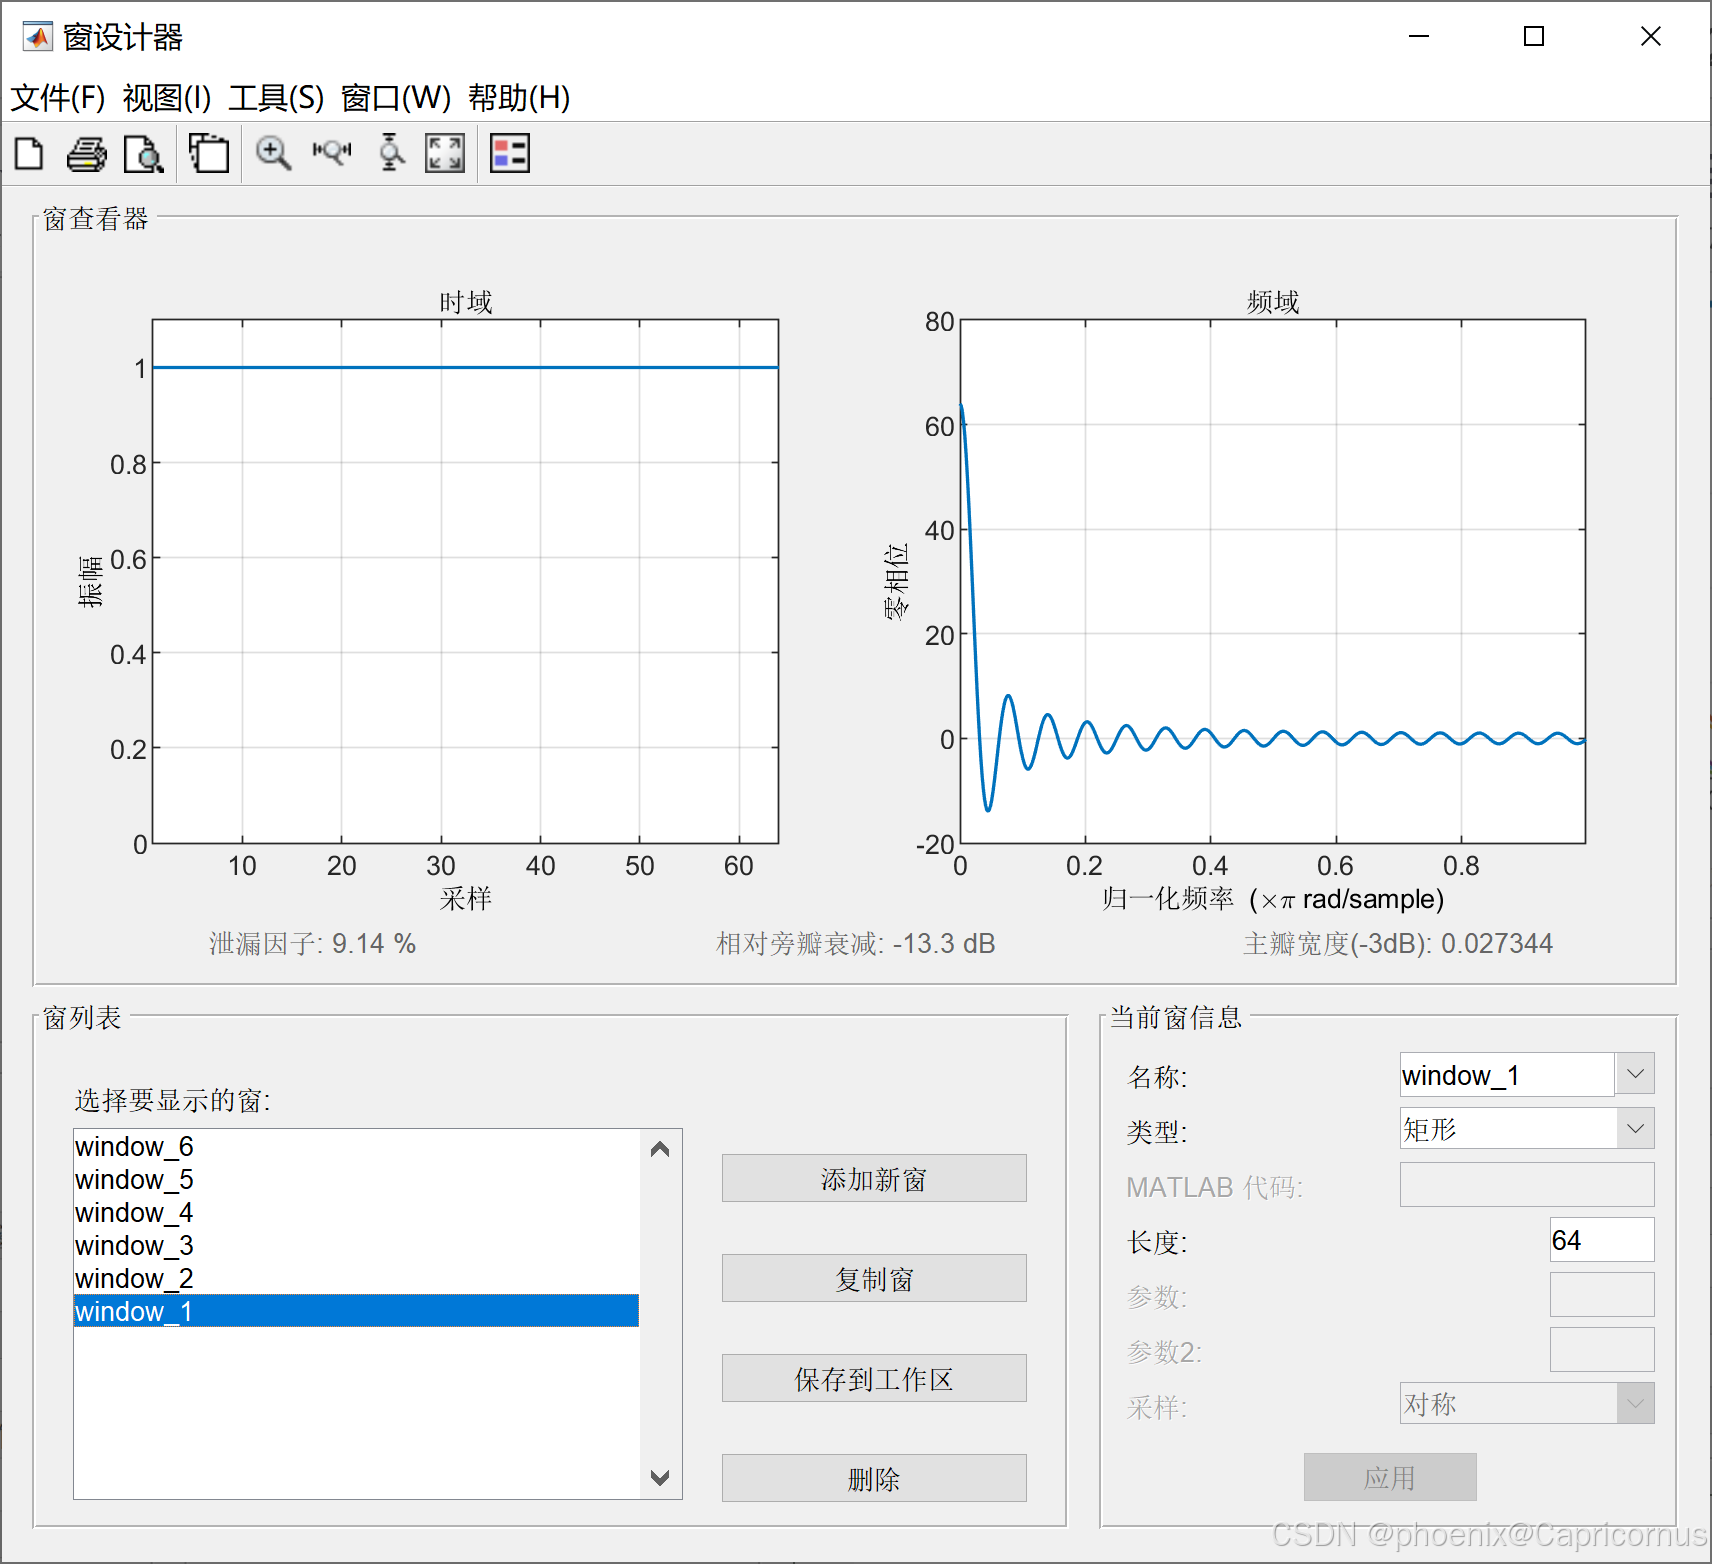Image resolution: width=1712 pixels, height=1564 pixels.
Task: Click the undock/full view toolbar icon
Action: coord(209,154)
